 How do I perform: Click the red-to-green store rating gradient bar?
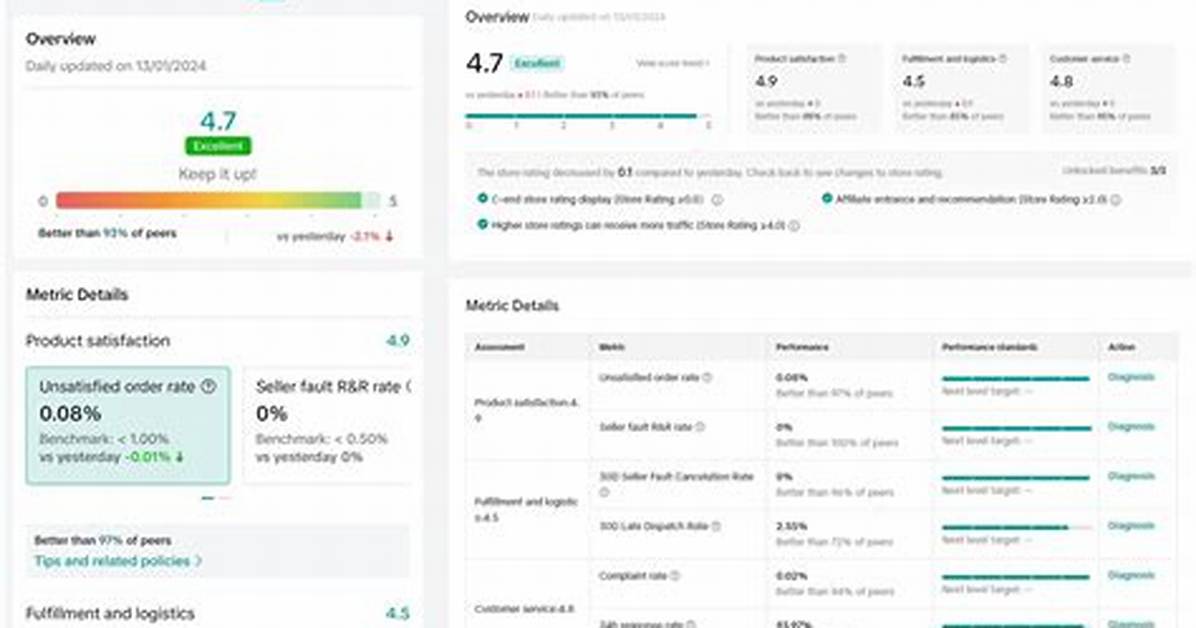pos(217,201)
